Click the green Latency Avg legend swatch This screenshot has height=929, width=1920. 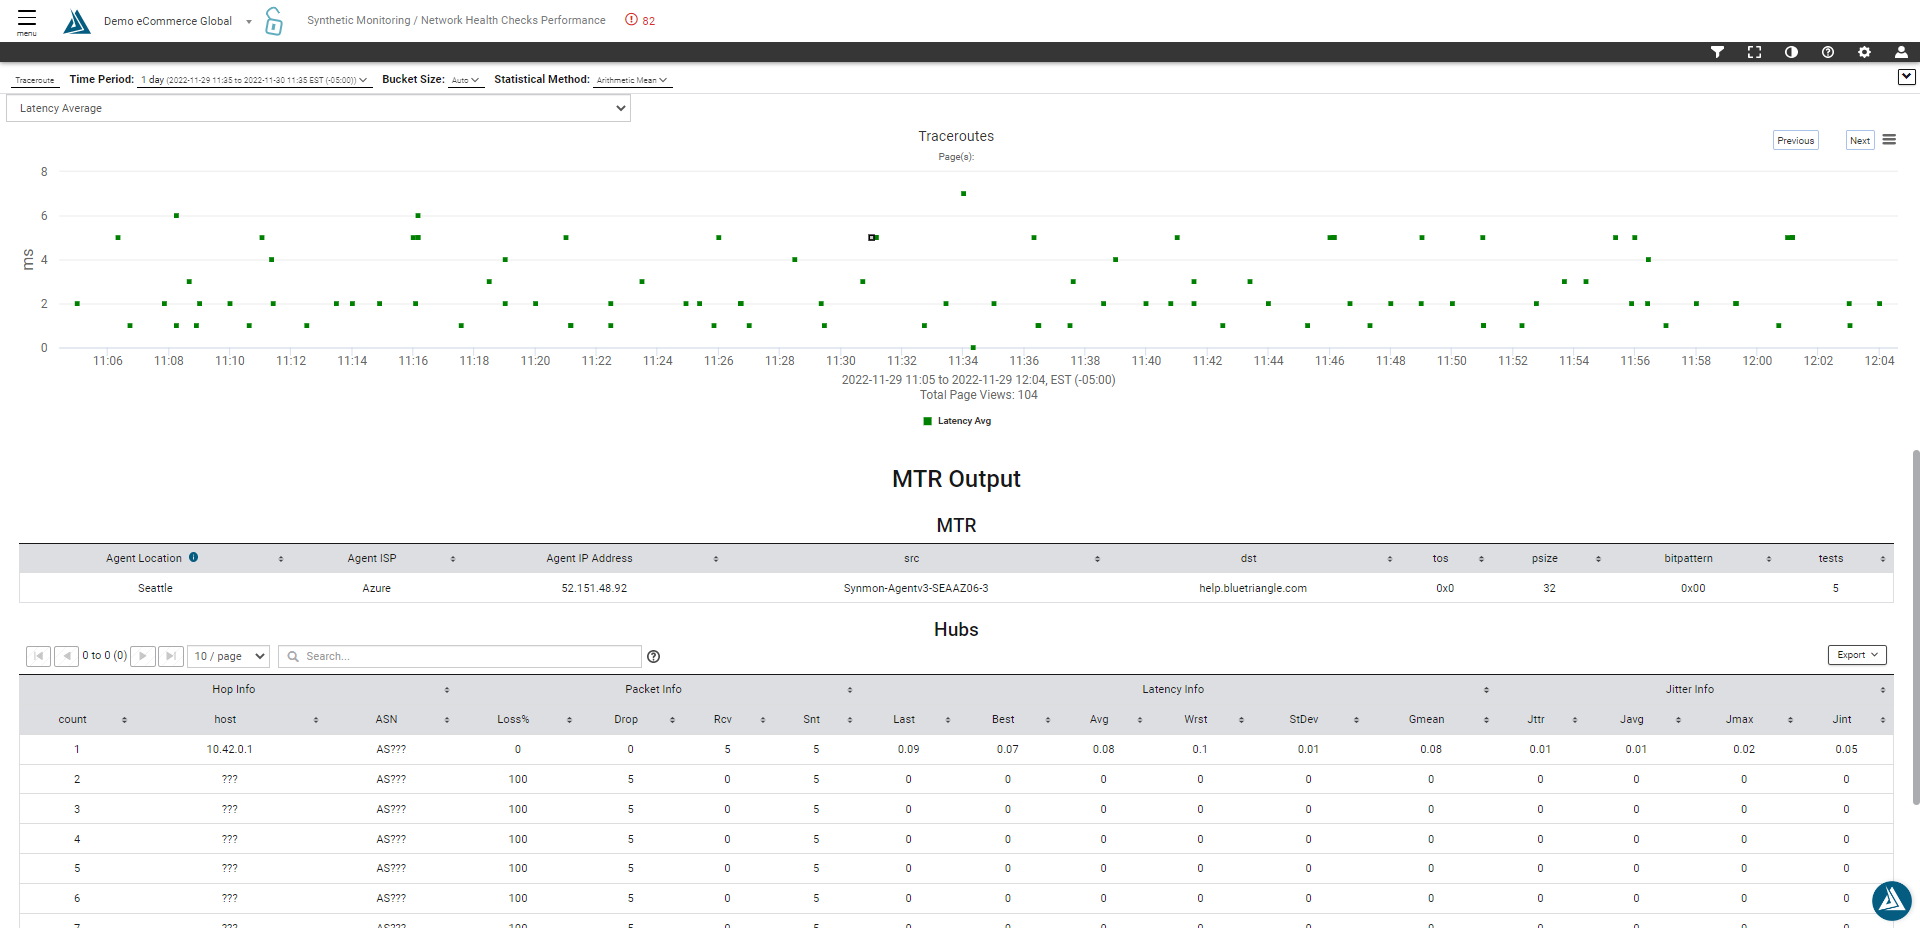tap(928, 421)
